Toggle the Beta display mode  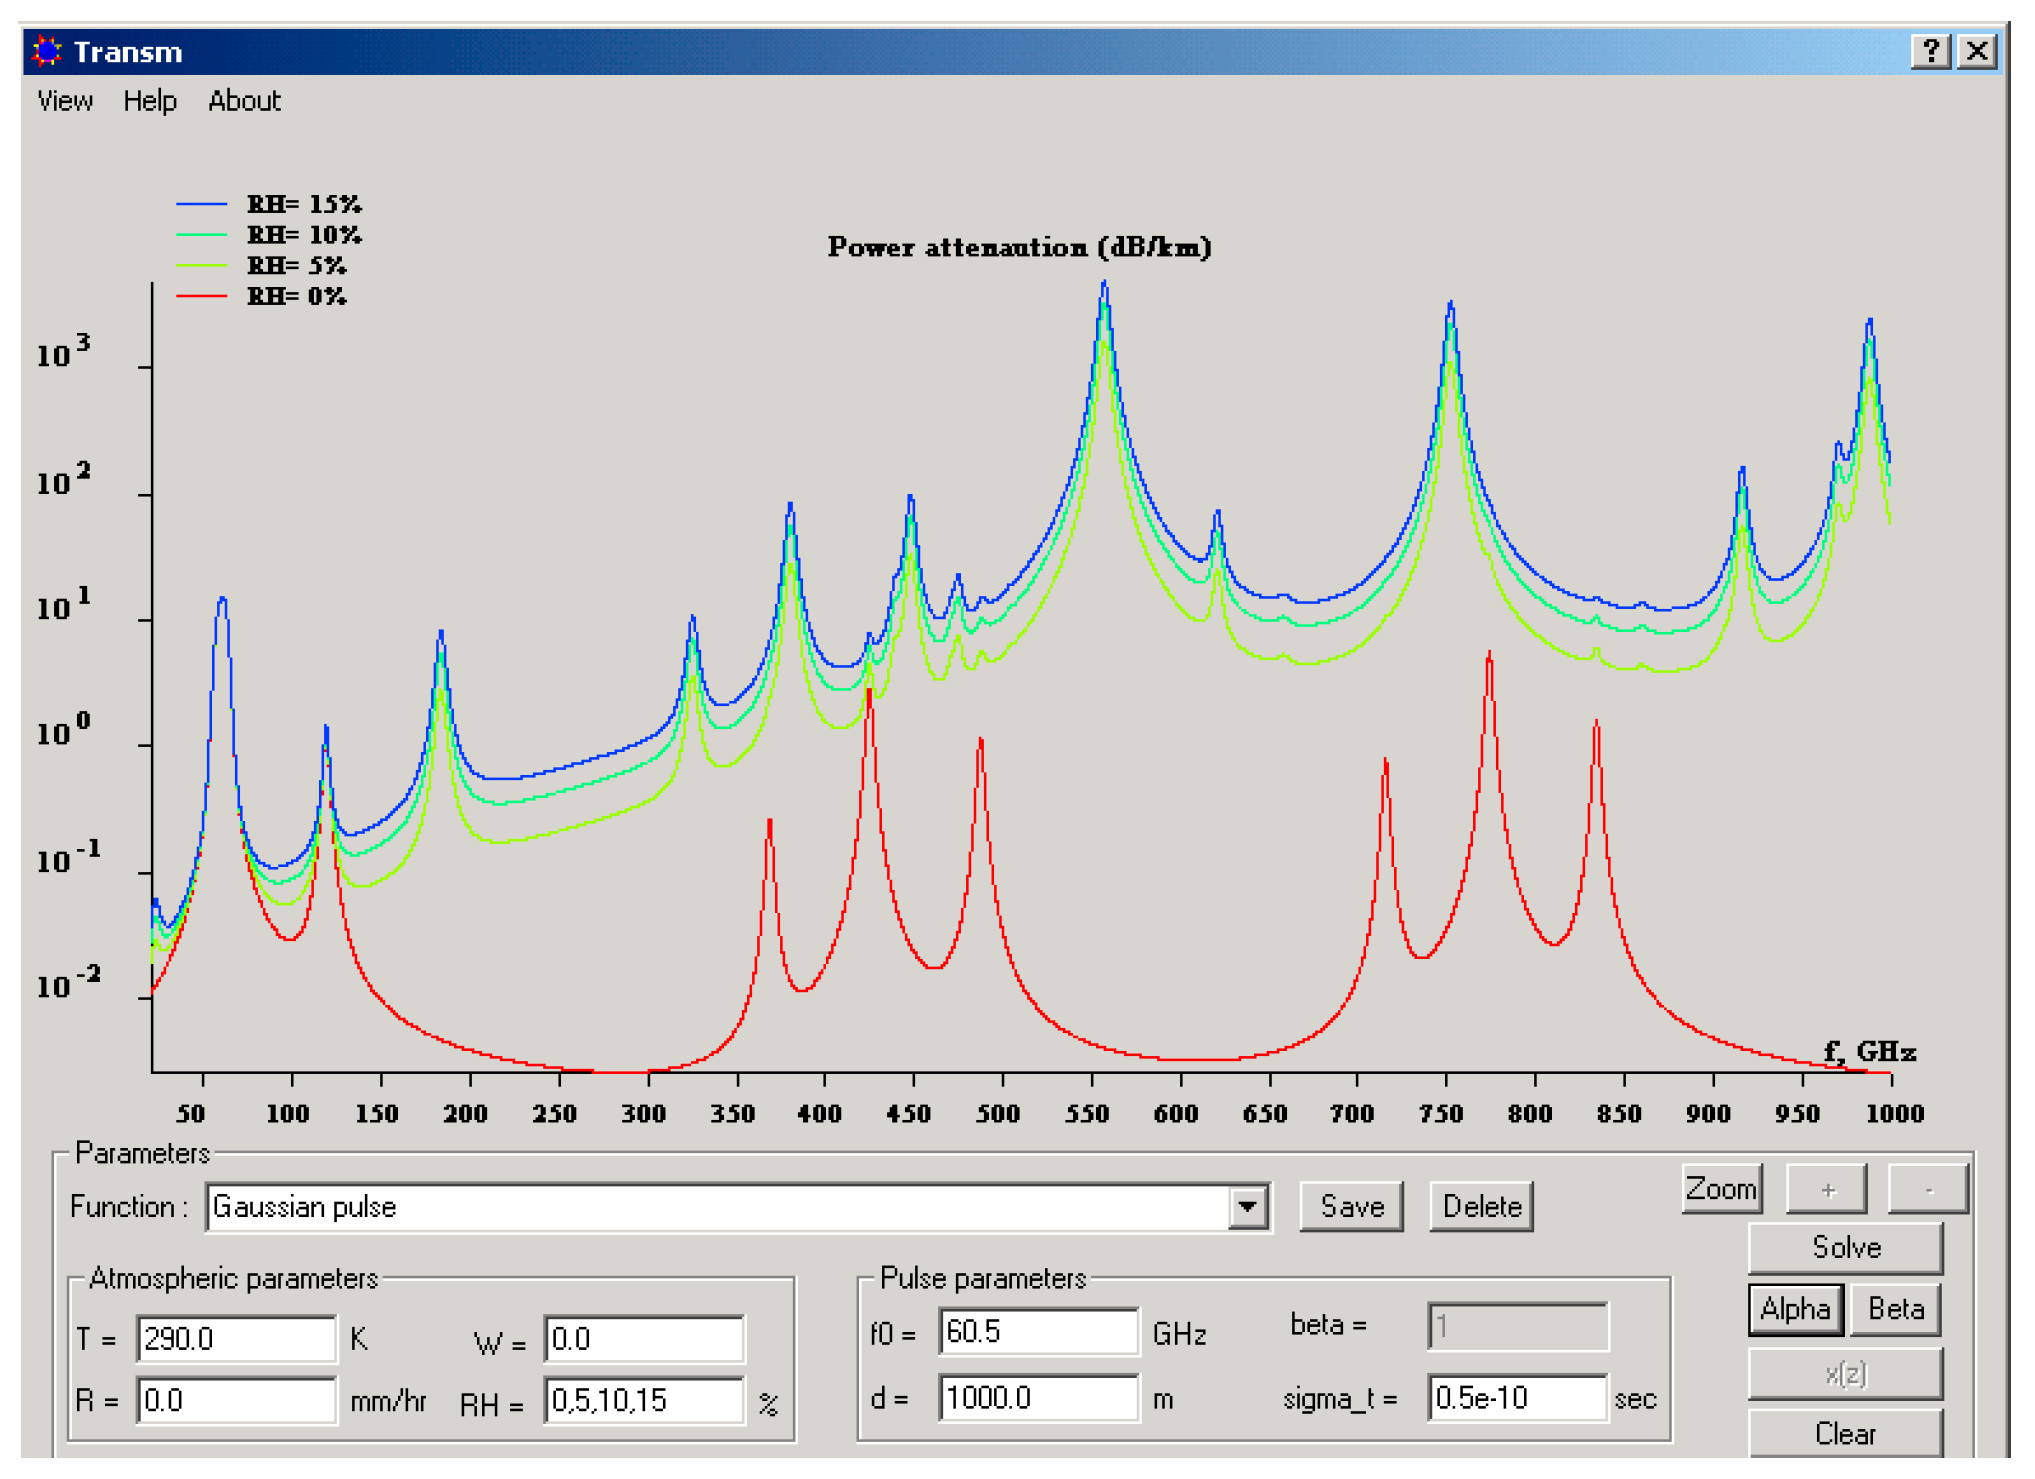pos(1896,1309)
